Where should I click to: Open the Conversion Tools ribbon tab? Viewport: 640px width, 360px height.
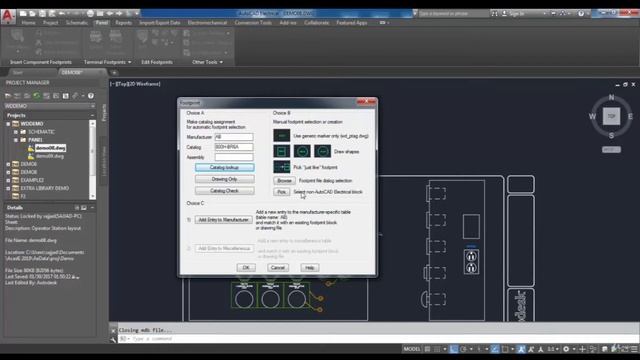pyautogui.click(x=253, y=23)
